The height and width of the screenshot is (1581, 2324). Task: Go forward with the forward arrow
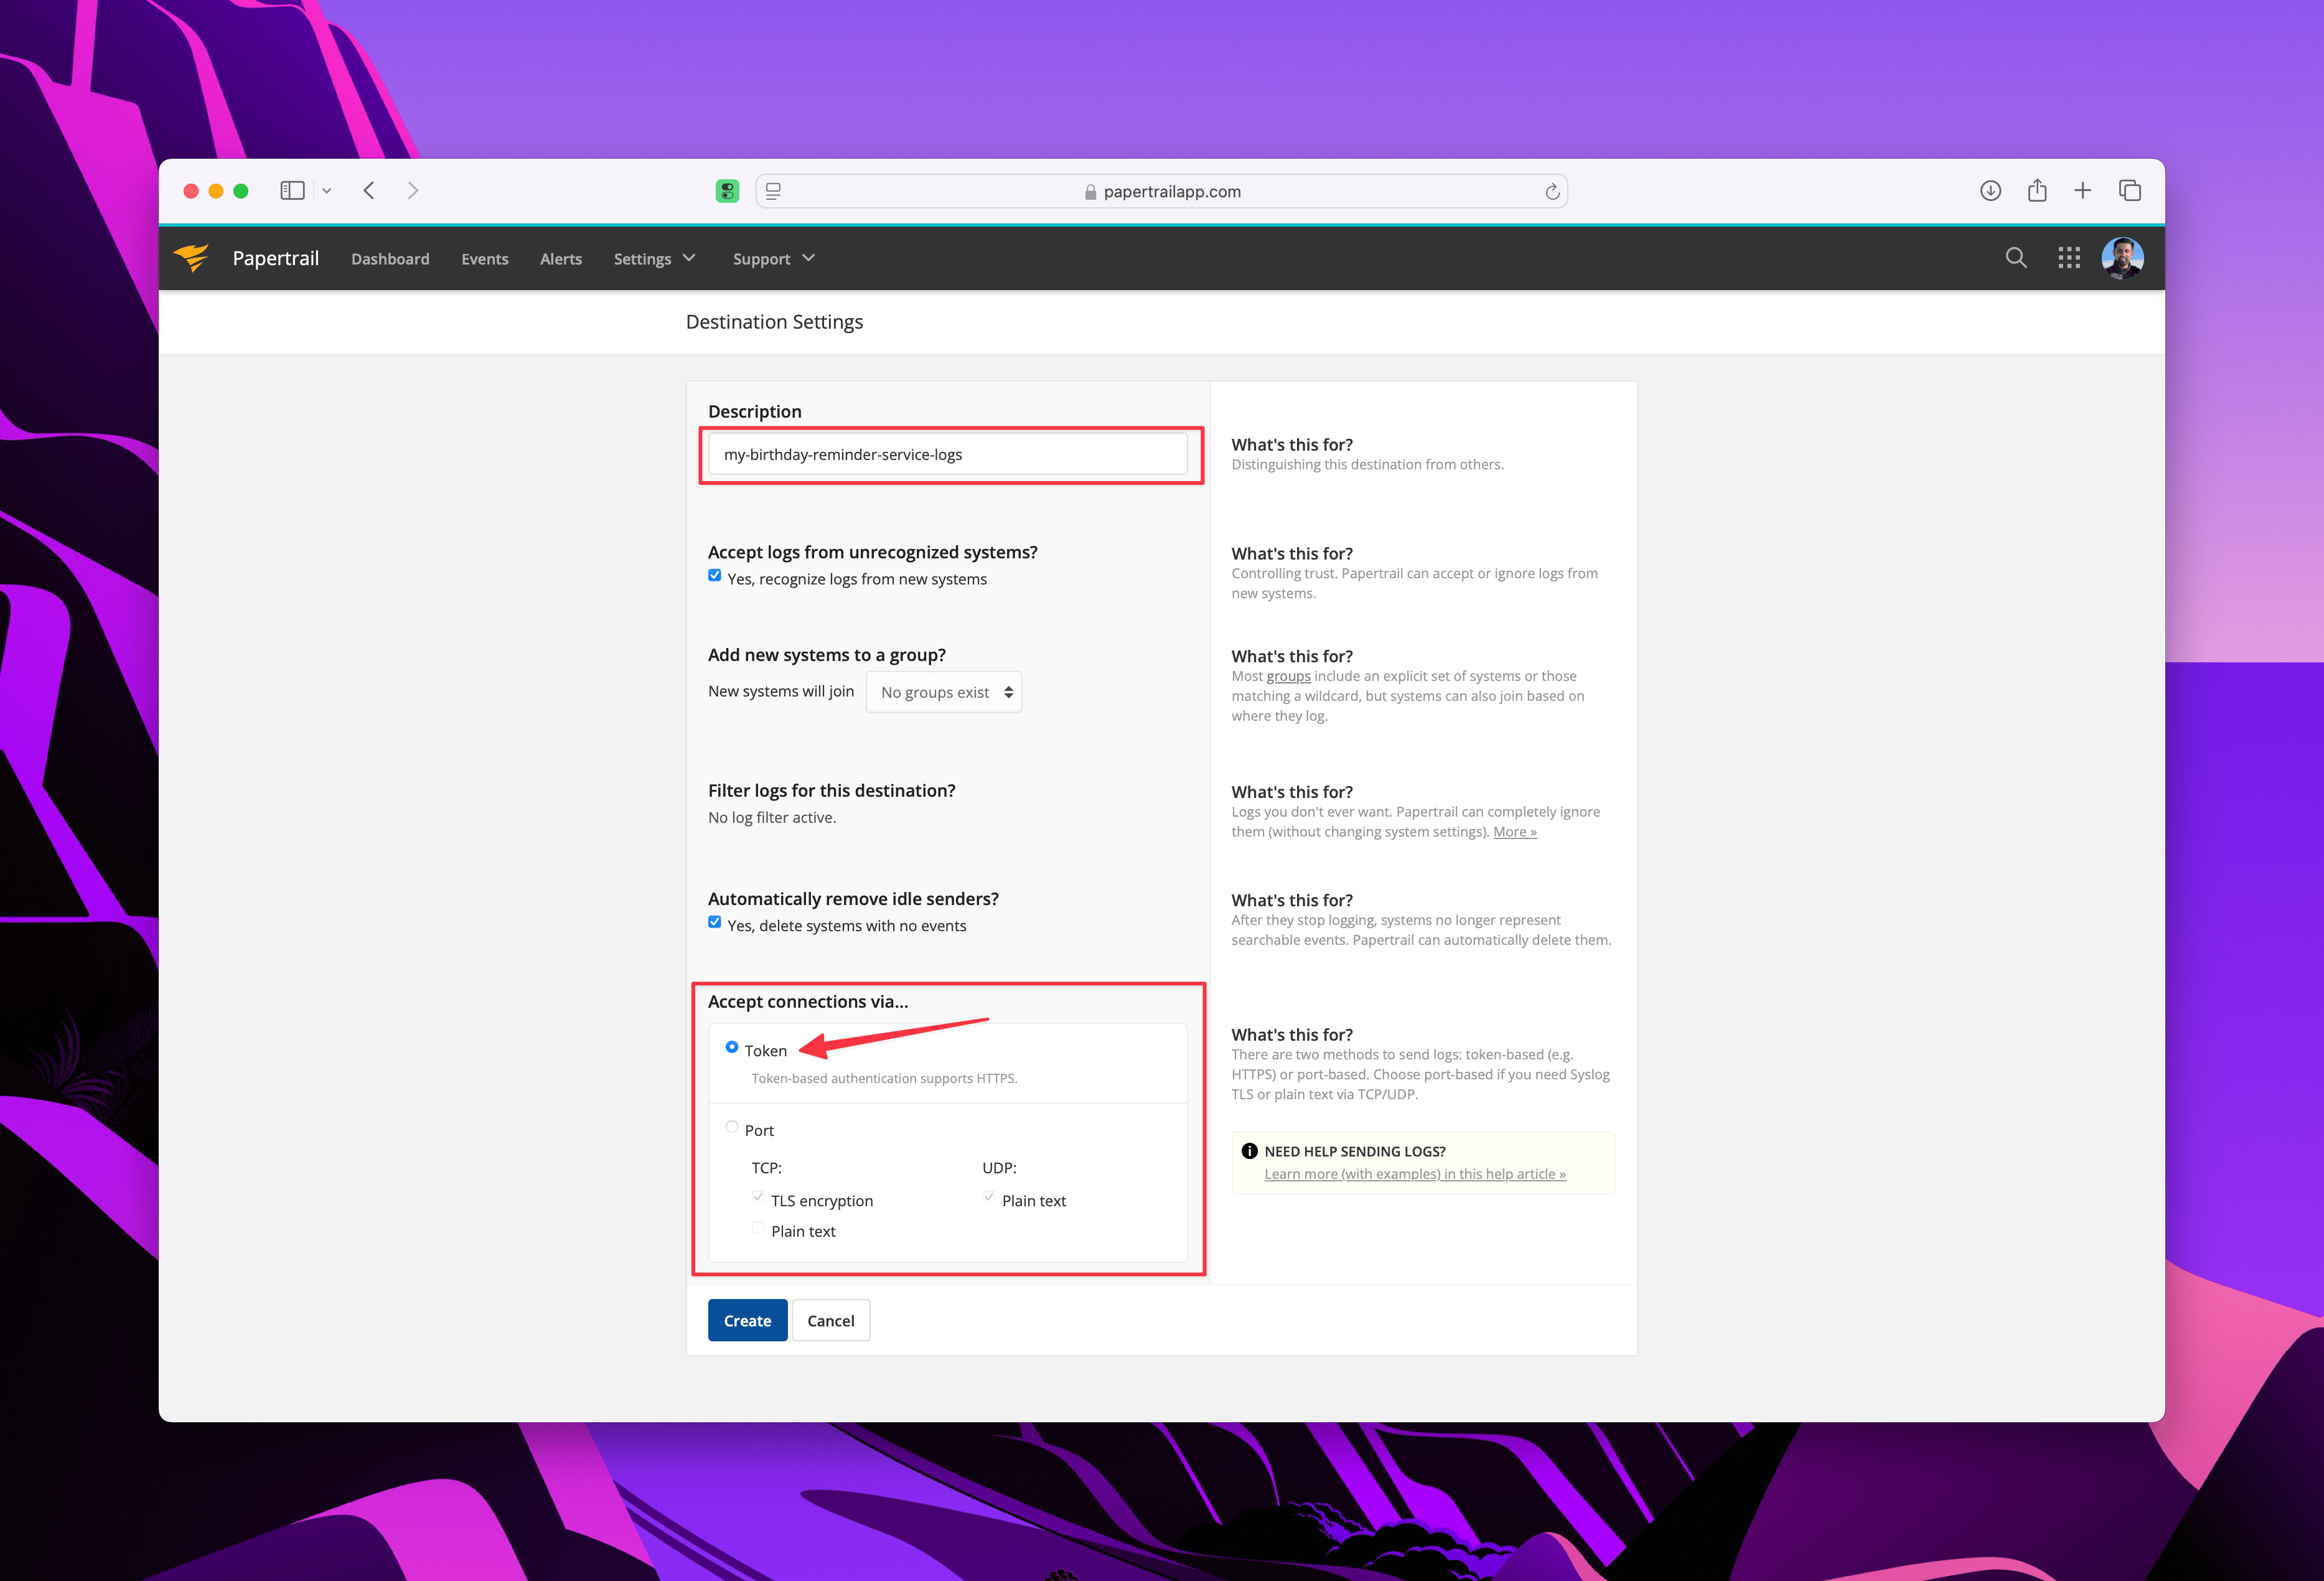point(413,191)
